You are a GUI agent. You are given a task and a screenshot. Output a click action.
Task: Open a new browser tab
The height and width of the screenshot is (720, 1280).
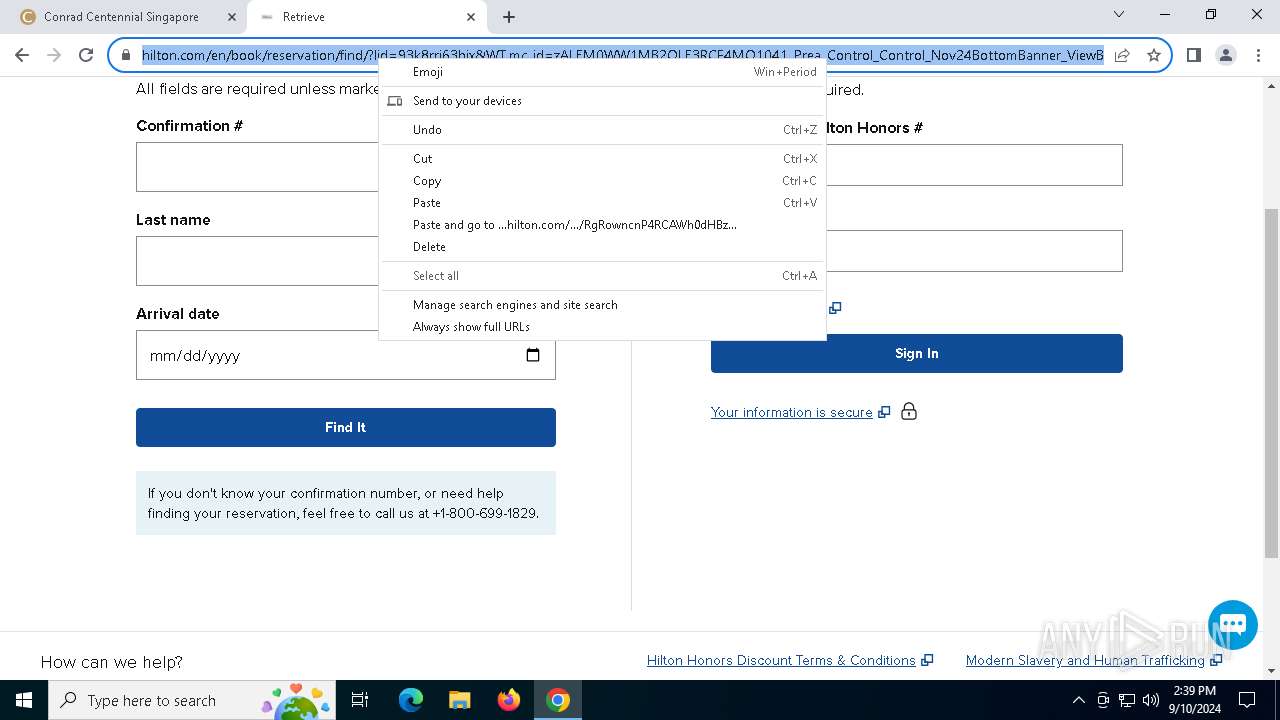[509, 17]
